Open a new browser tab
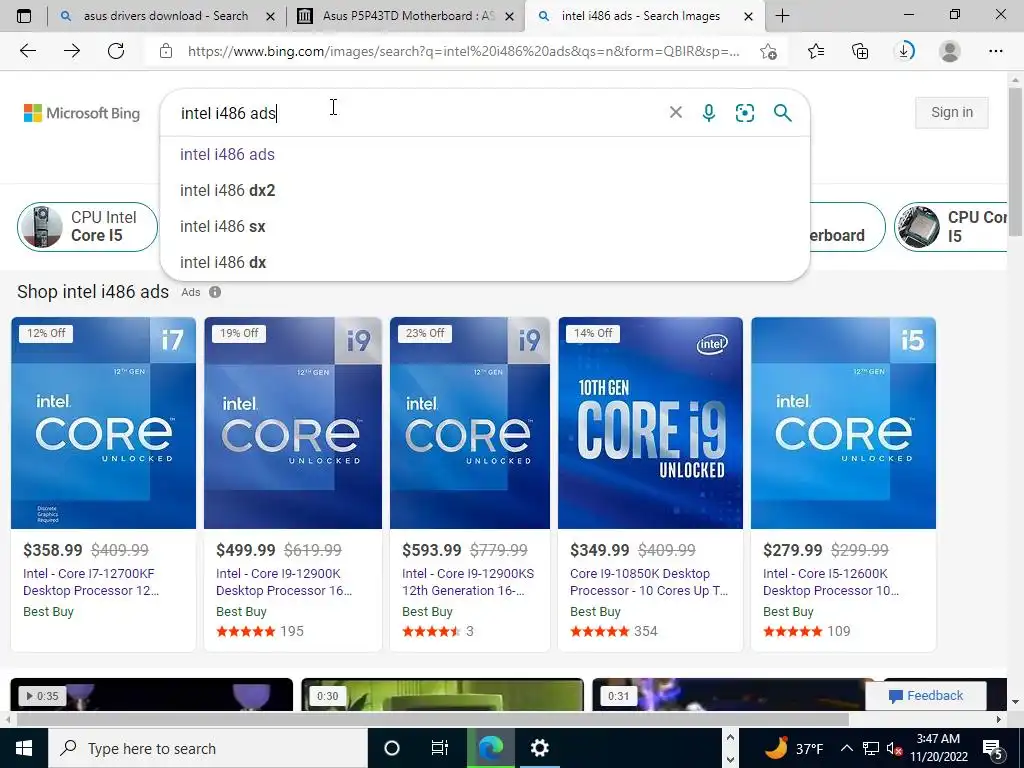Image resolution: width=1024 pixels, height=768 pixels. click(782, 16)
